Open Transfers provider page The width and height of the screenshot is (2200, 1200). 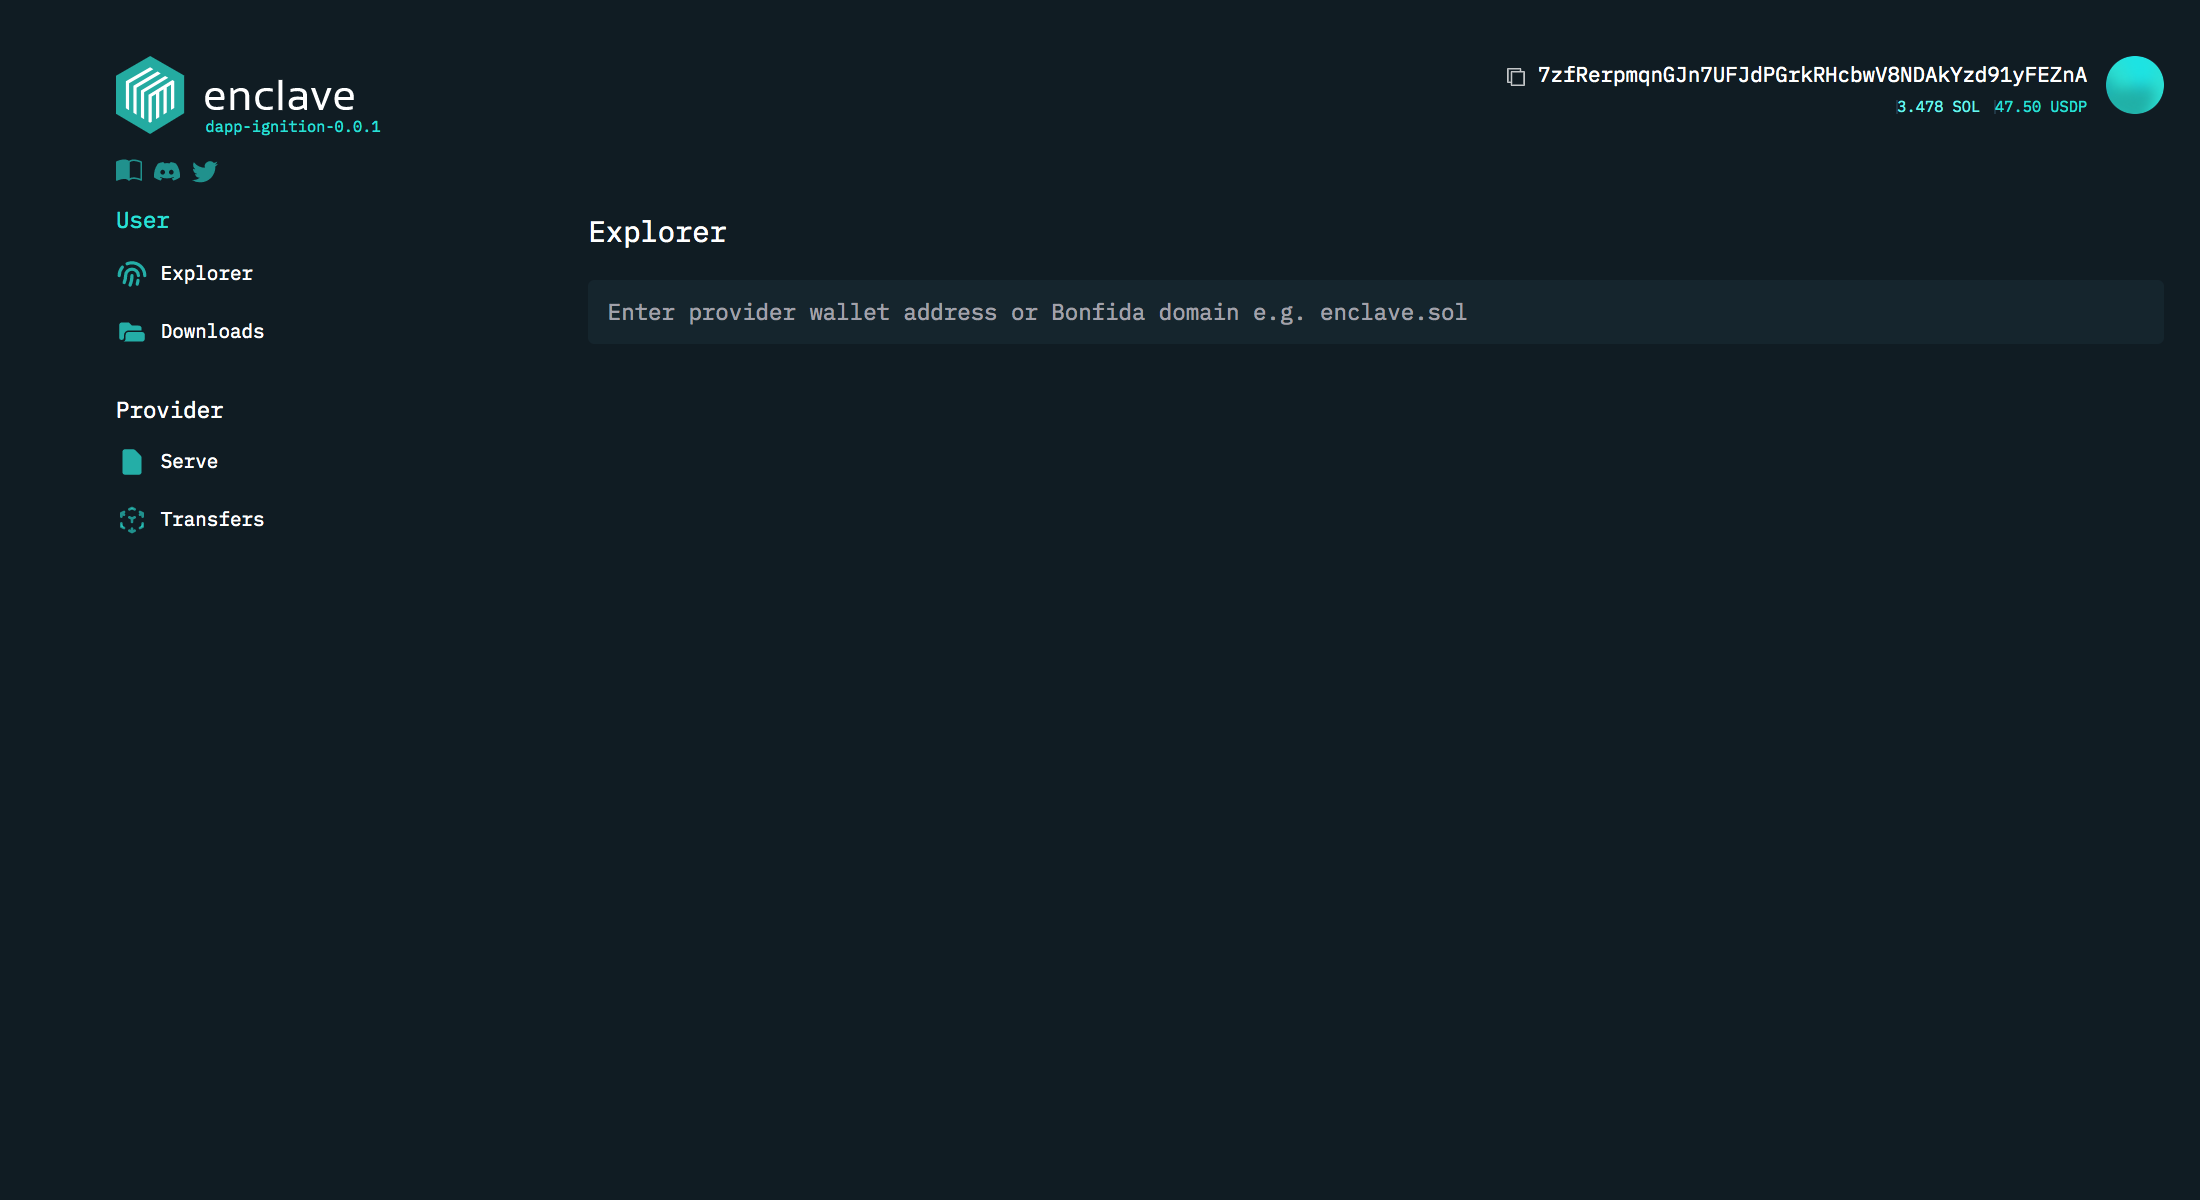coord(212,520)
